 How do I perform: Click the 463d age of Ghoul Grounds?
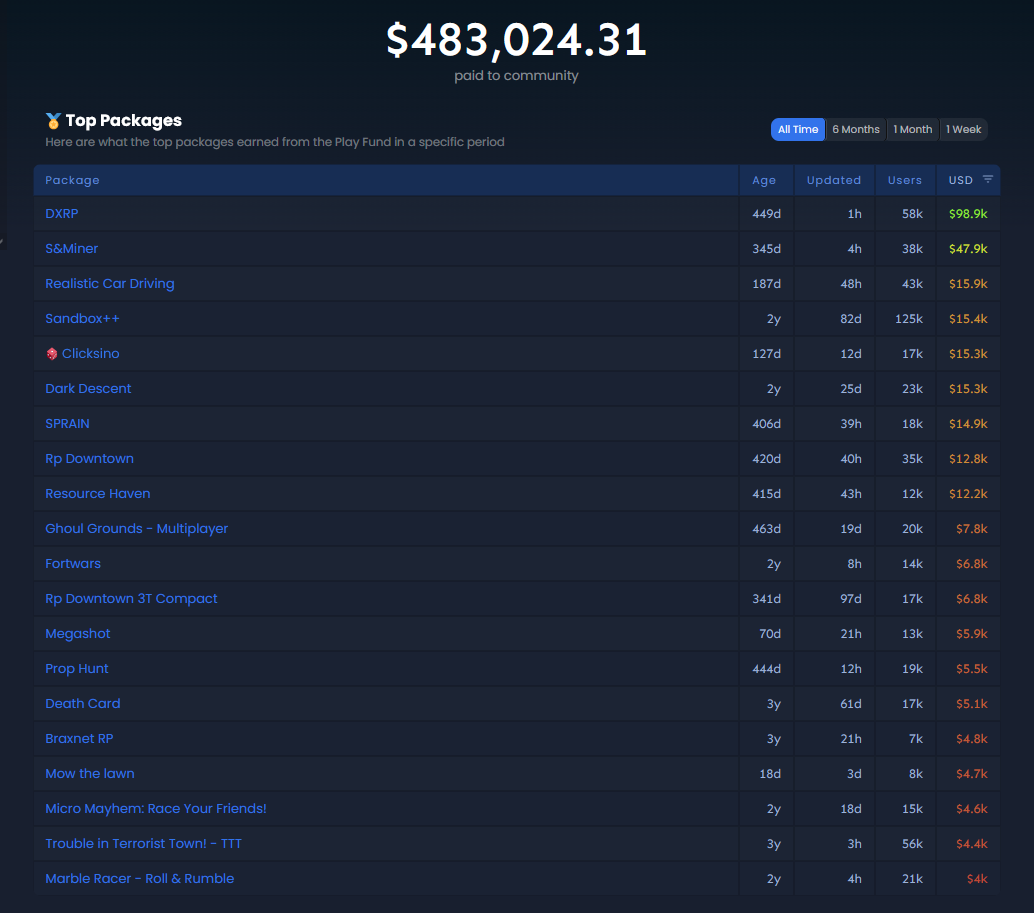(766, 528)
